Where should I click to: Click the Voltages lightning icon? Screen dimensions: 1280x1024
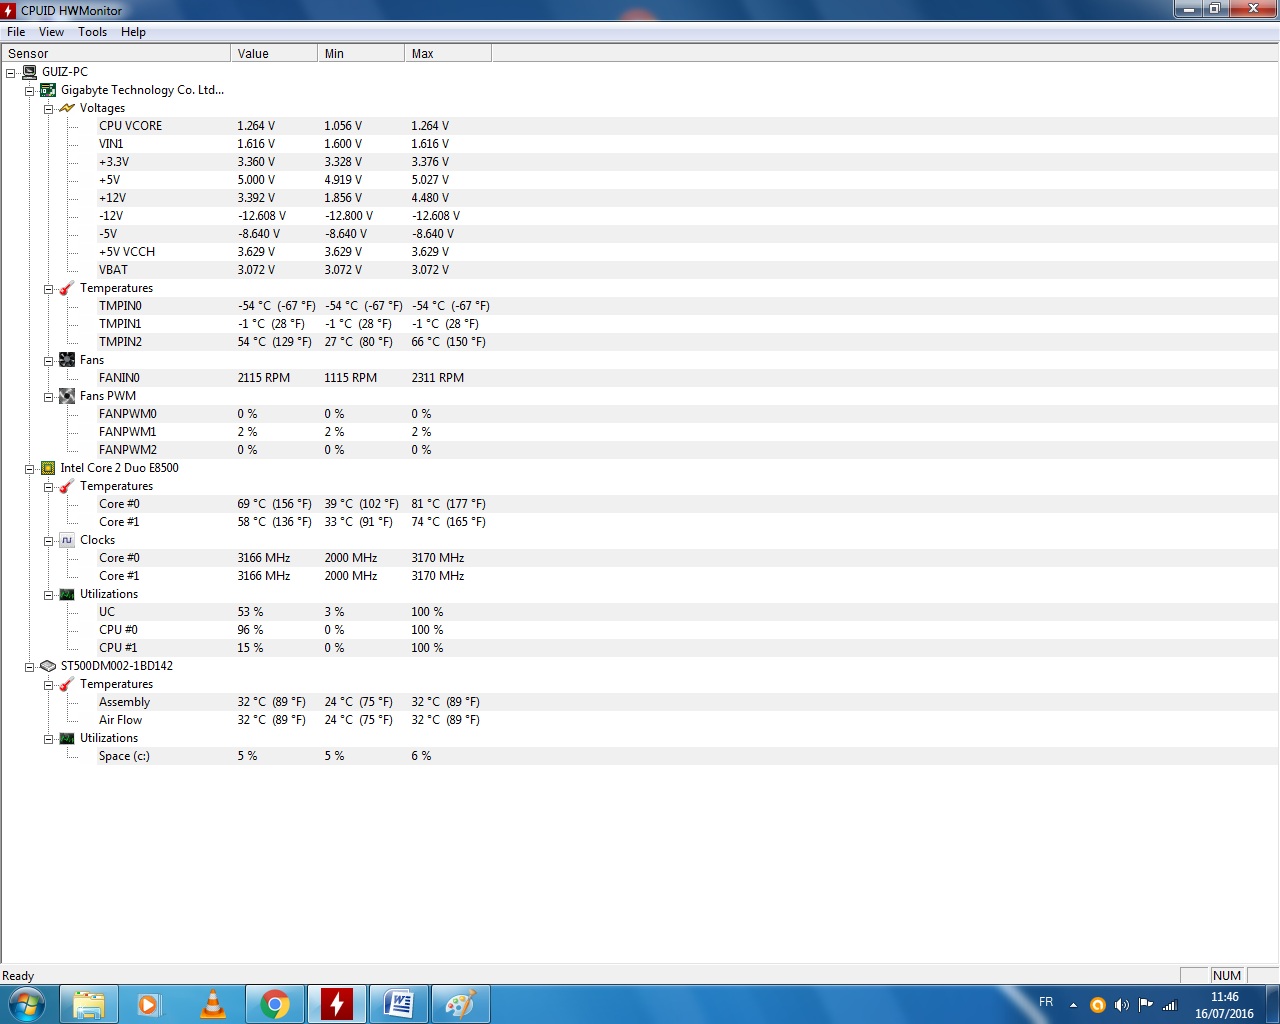pyautogui.click(x=67, y=108)
